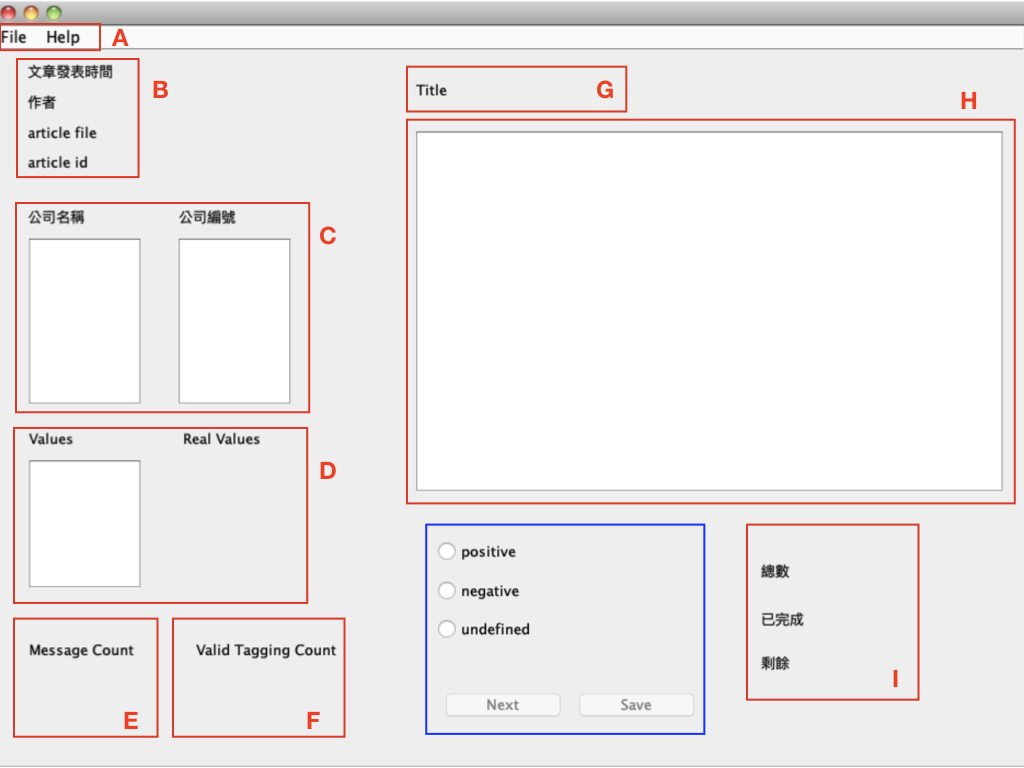The height and width of the screenshot is (768, 1024).
Task: Click the Title label
Action: coord(432,90)
